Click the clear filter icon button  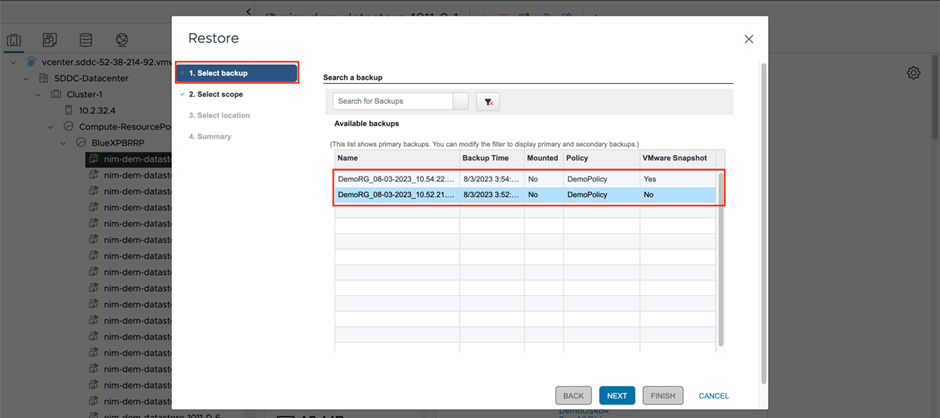(487, 101)
